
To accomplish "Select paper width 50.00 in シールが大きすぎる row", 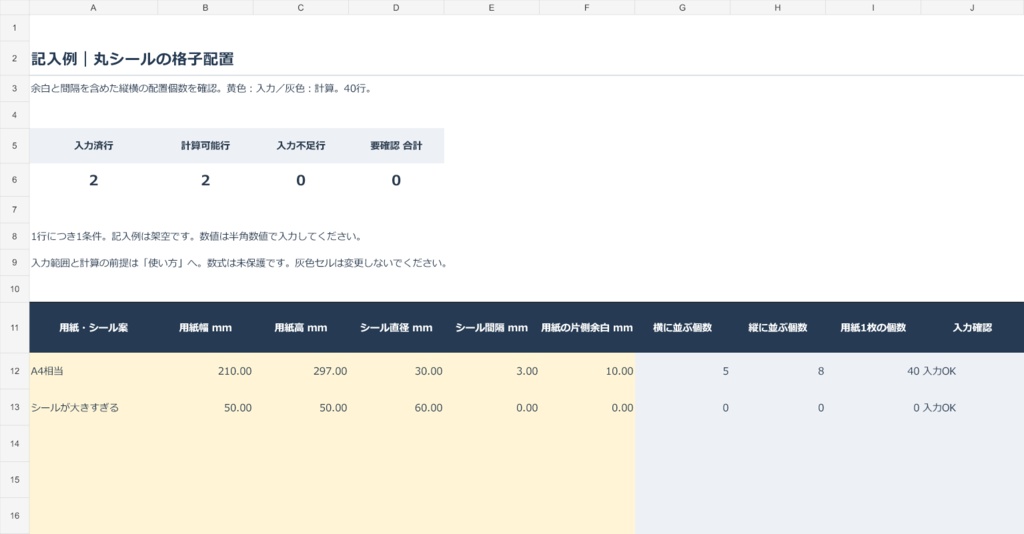I will [x=205, y=407].
